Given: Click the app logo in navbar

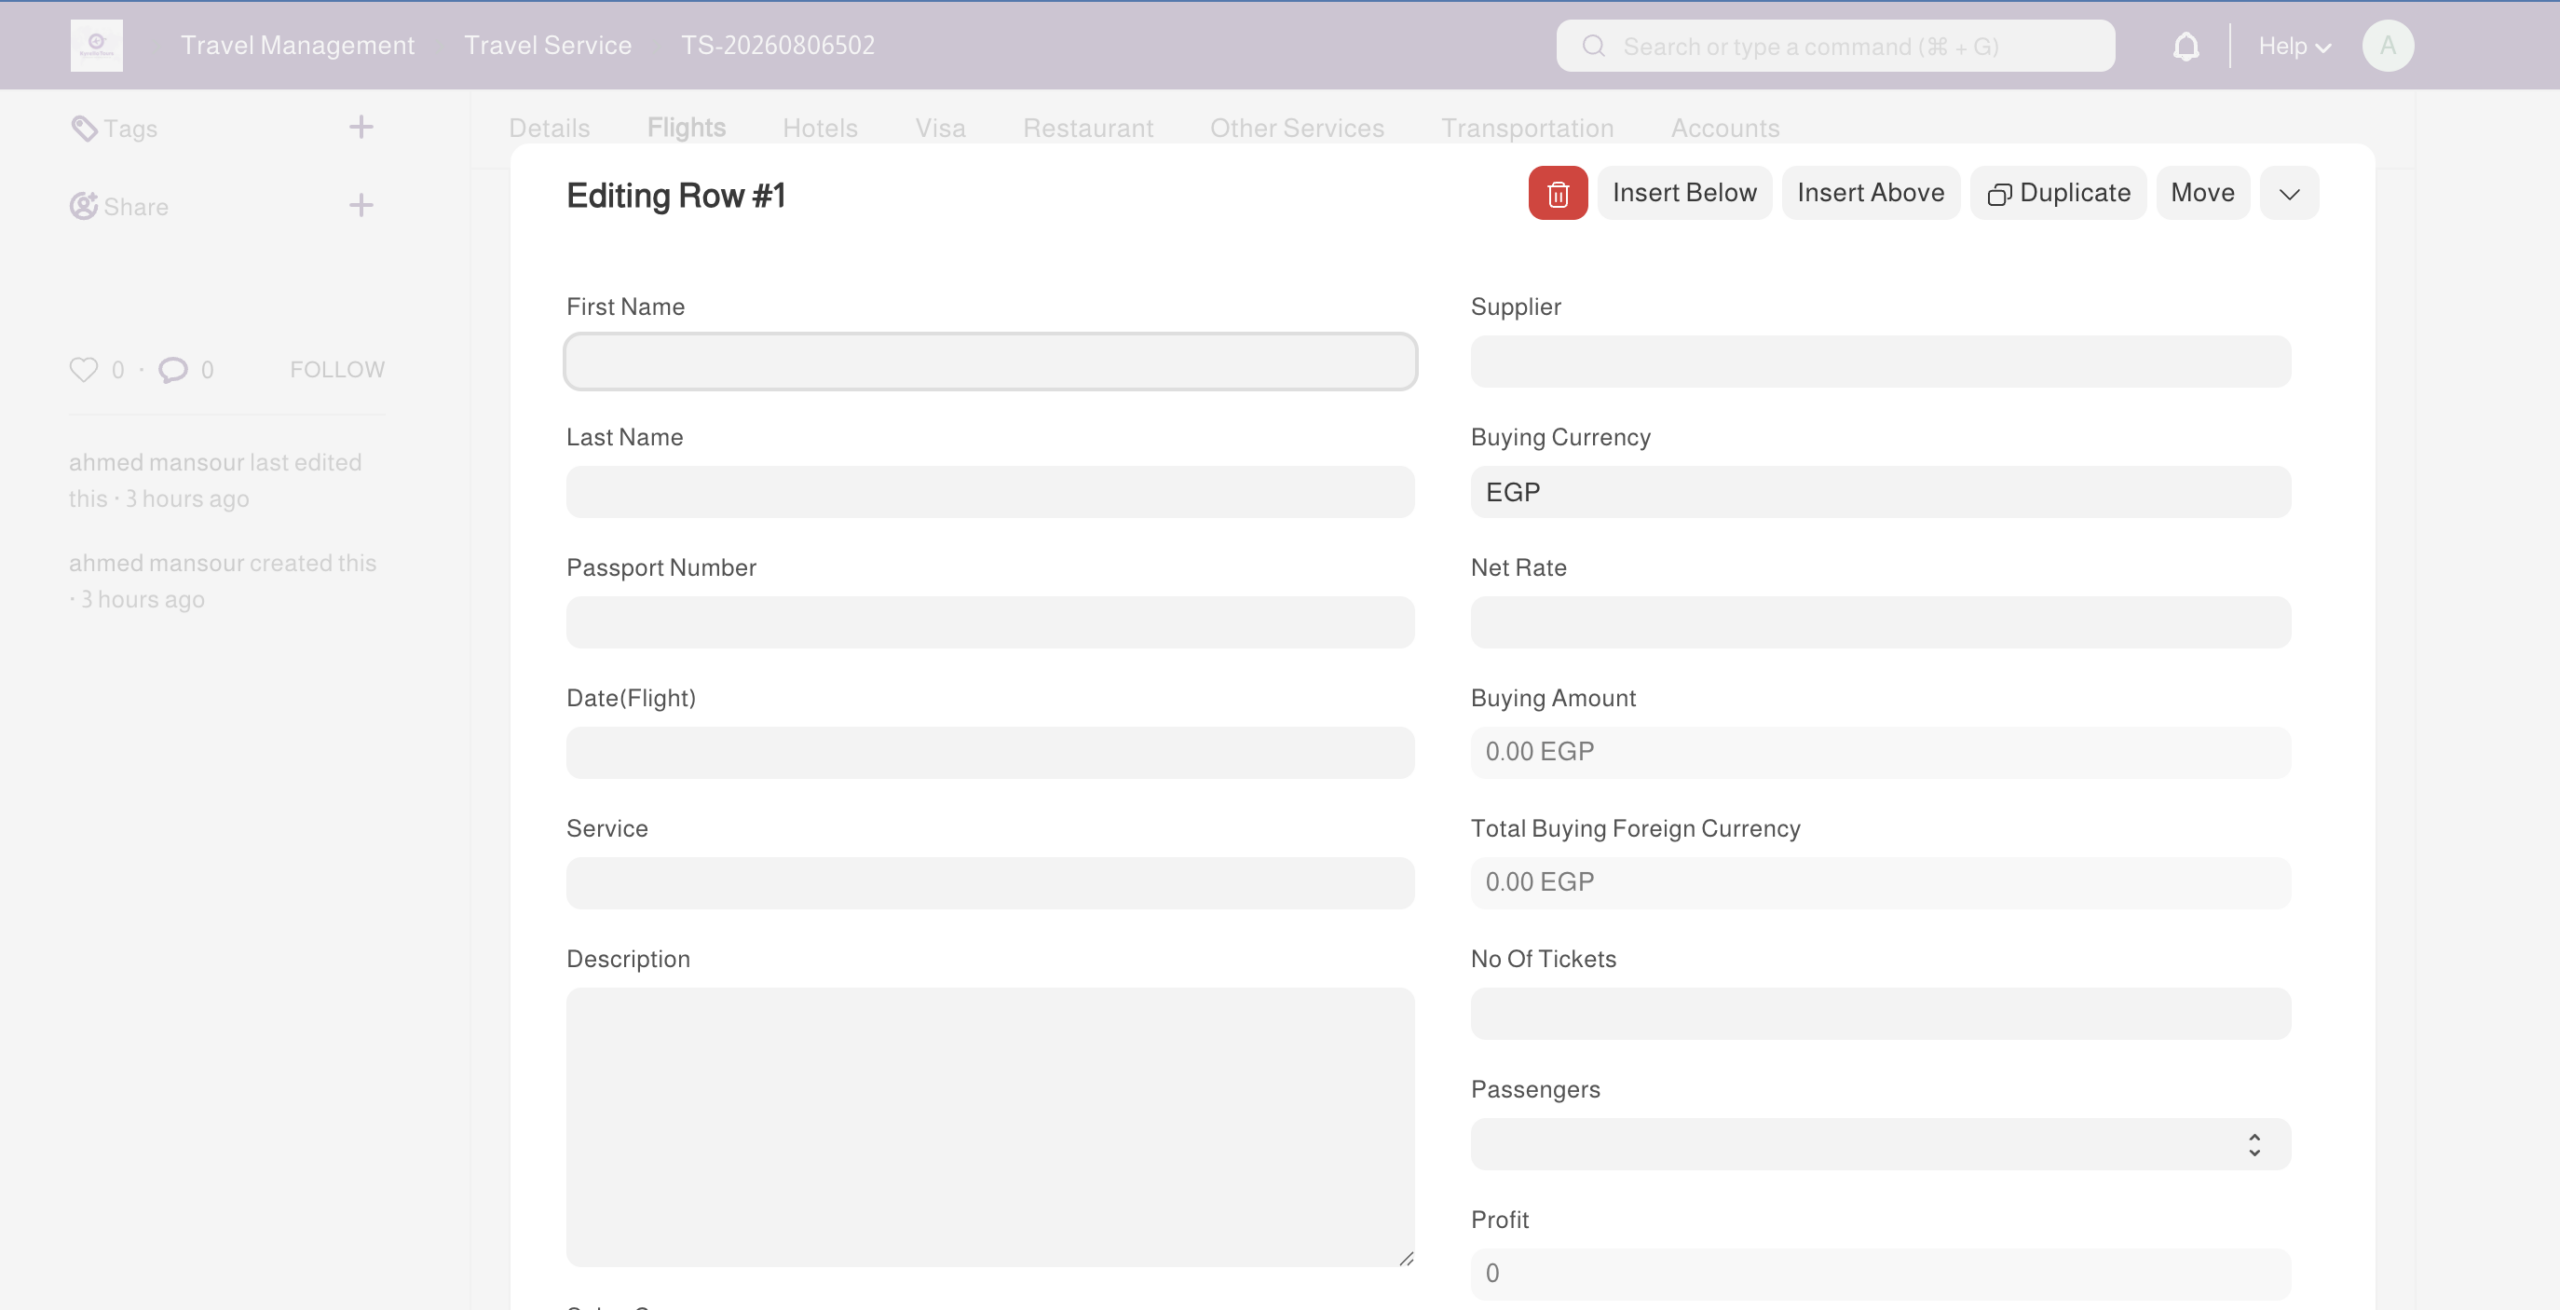Looking at the screenshot, I should [97, 45].
